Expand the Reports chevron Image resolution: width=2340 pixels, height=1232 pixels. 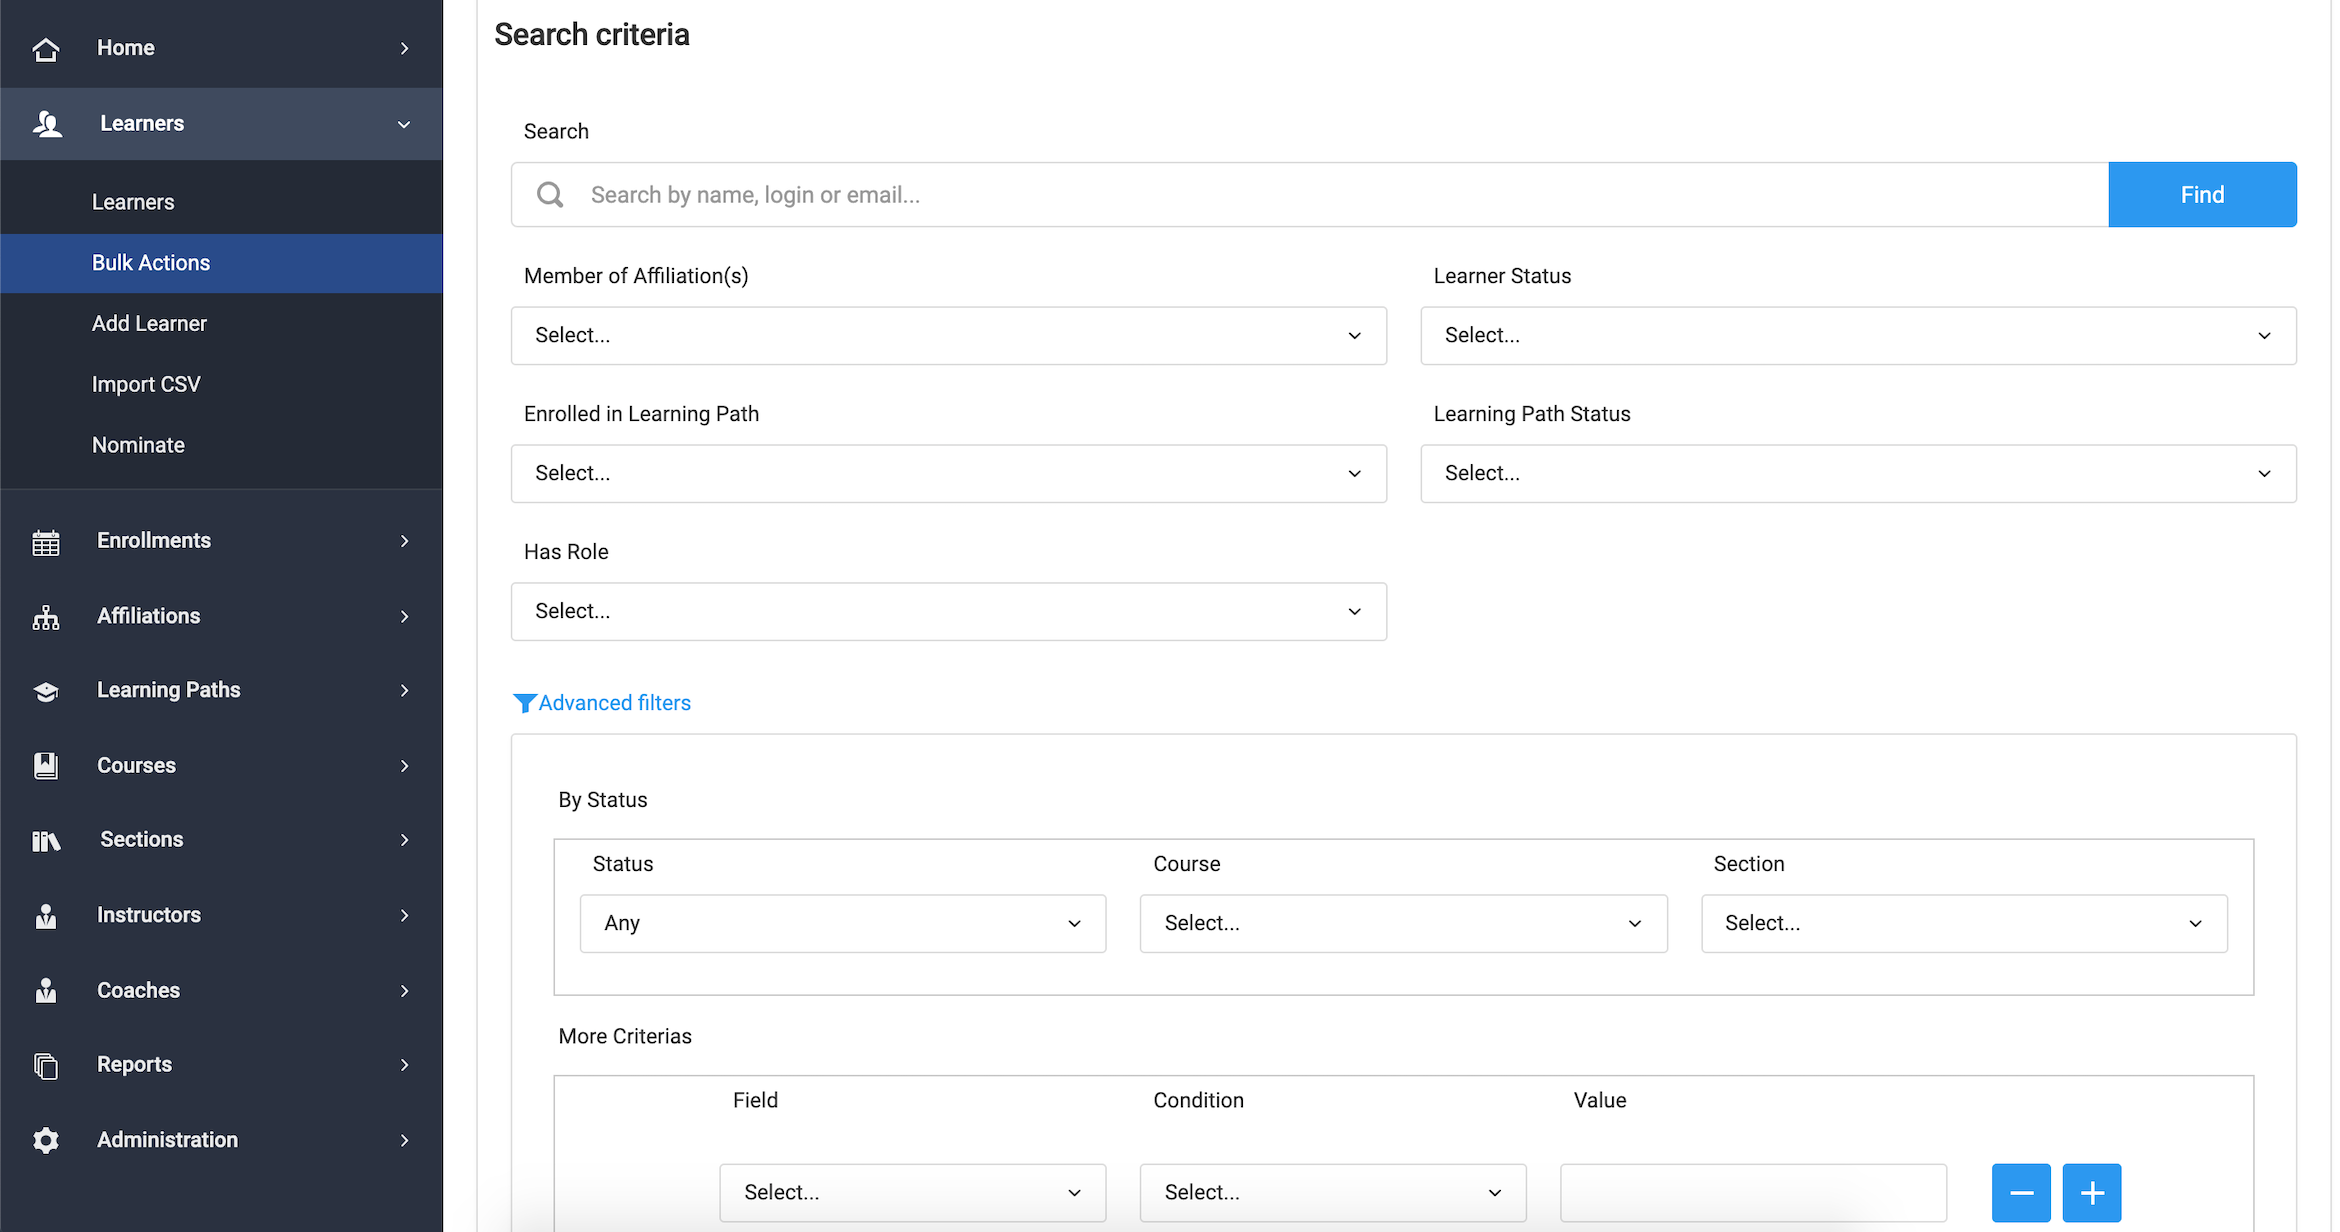click(405, 1065)
